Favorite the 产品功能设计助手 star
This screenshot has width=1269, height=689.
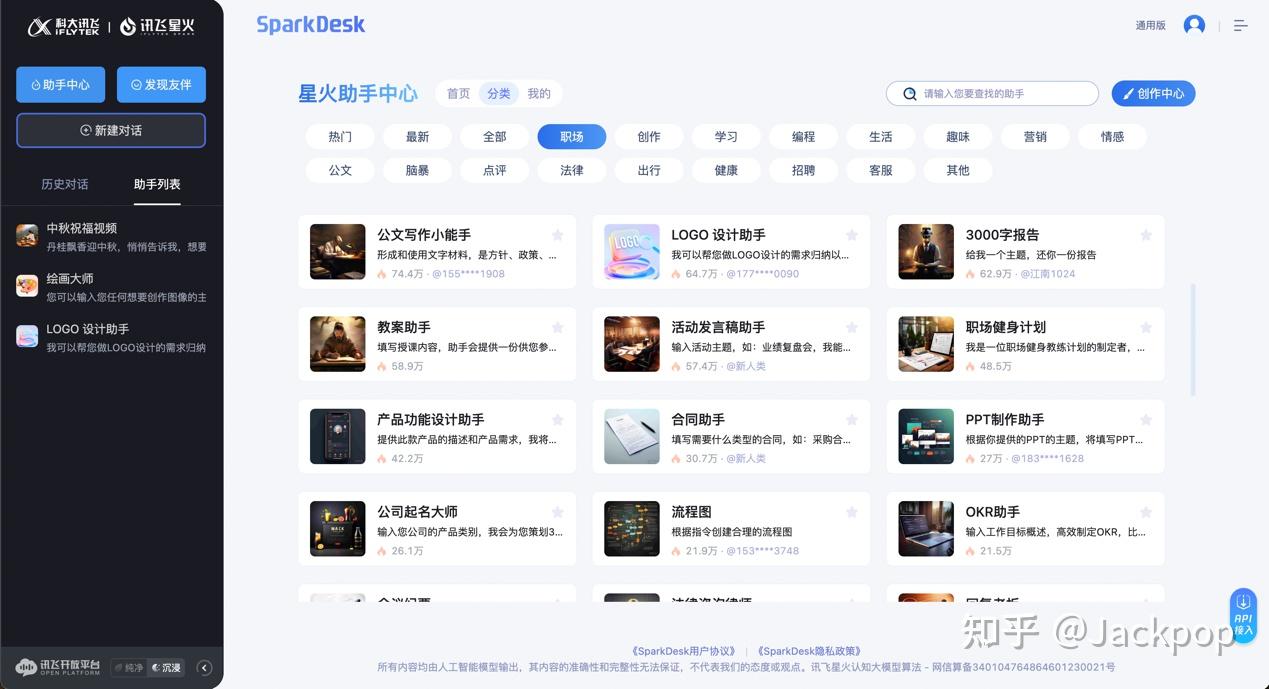point(558,420)
